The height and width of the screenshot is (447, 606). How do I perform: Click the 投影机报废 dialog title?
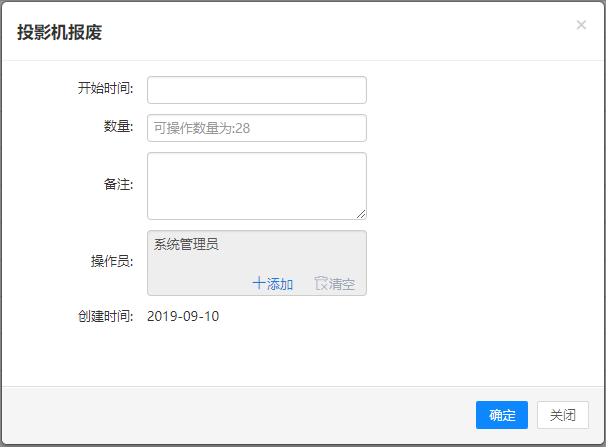click(59, 32)
